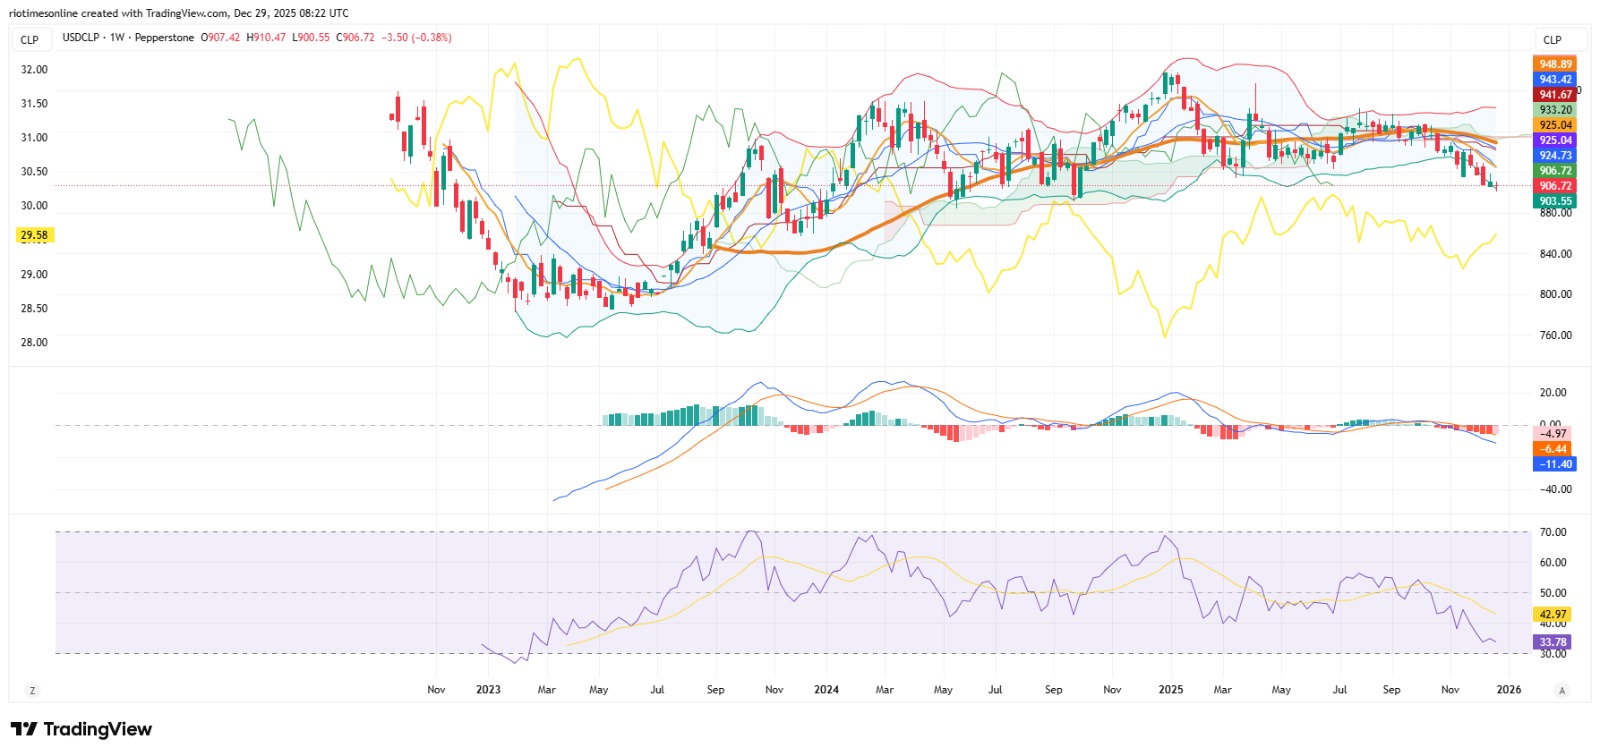The image size is (1600, 756).
Task: Click the 70.00 level on the RSI scale
Action: pyautogui.click(x=1553, y=532)
